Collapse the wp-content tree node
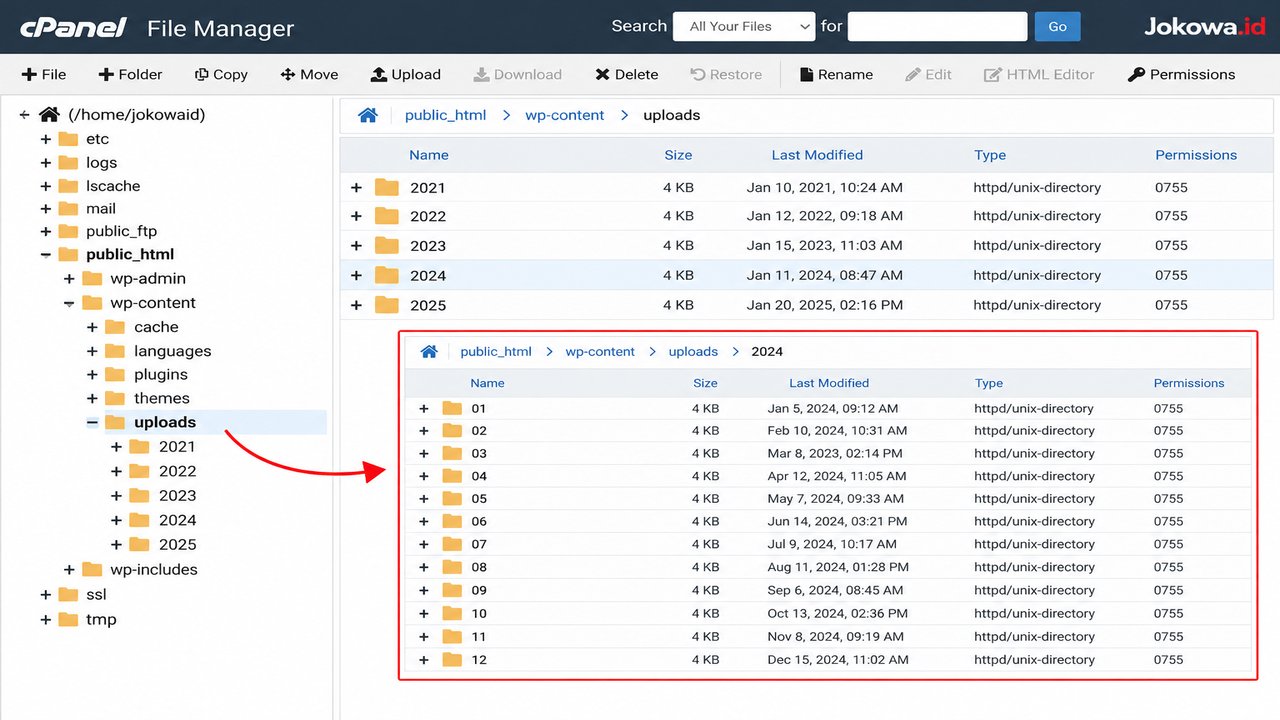This screenshot has height=720, width=1280. coord(69,303)
